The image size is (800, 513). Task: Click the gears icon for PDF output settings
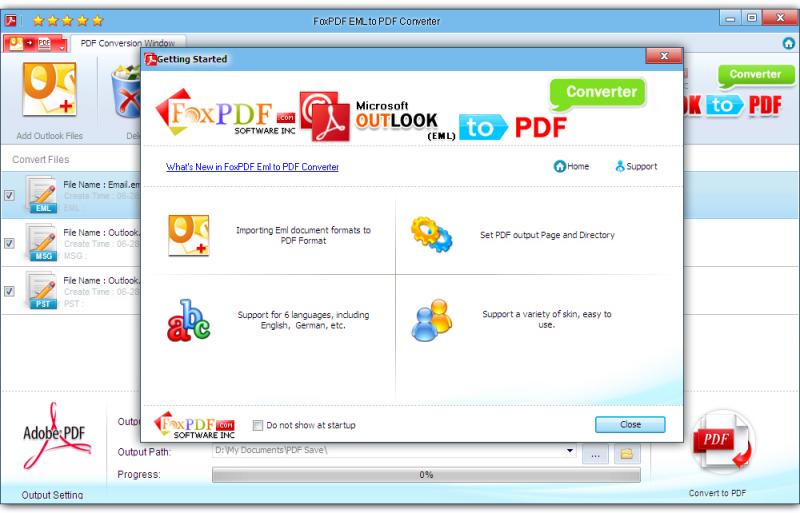click(x=432, y=235)
